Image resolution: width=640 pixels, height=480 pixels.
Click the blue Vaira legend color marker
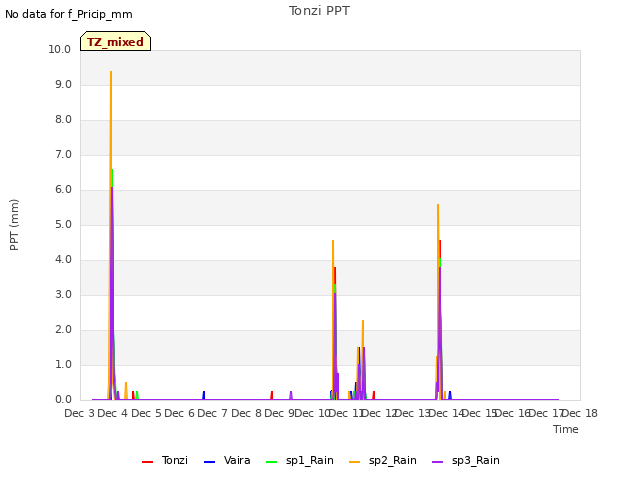point(209,462)
